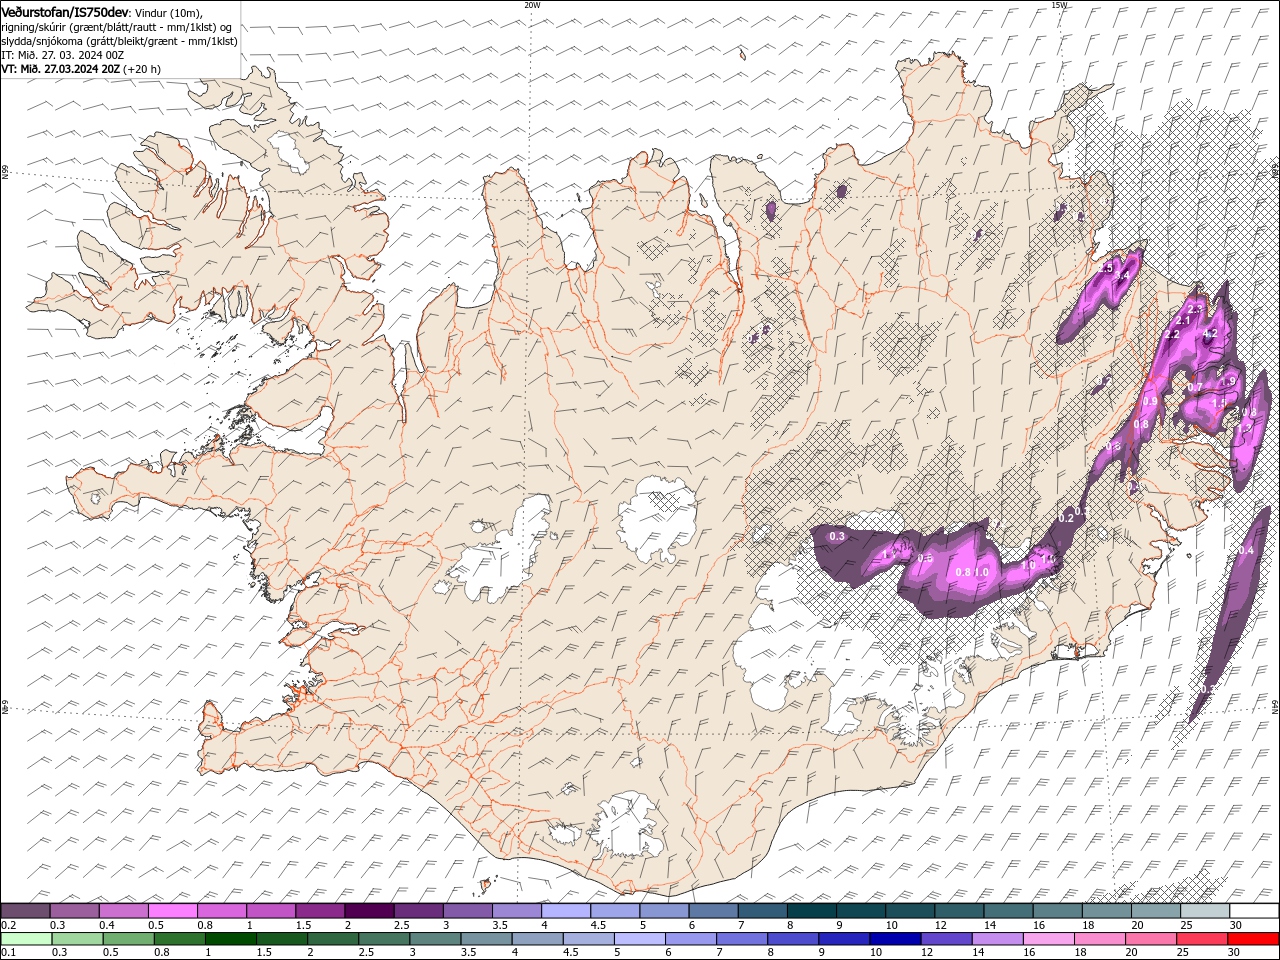Pick the upper-row lavender swatch labeled 4
Viewport: 1280px width, 960px height.
[x=566, y=911]
